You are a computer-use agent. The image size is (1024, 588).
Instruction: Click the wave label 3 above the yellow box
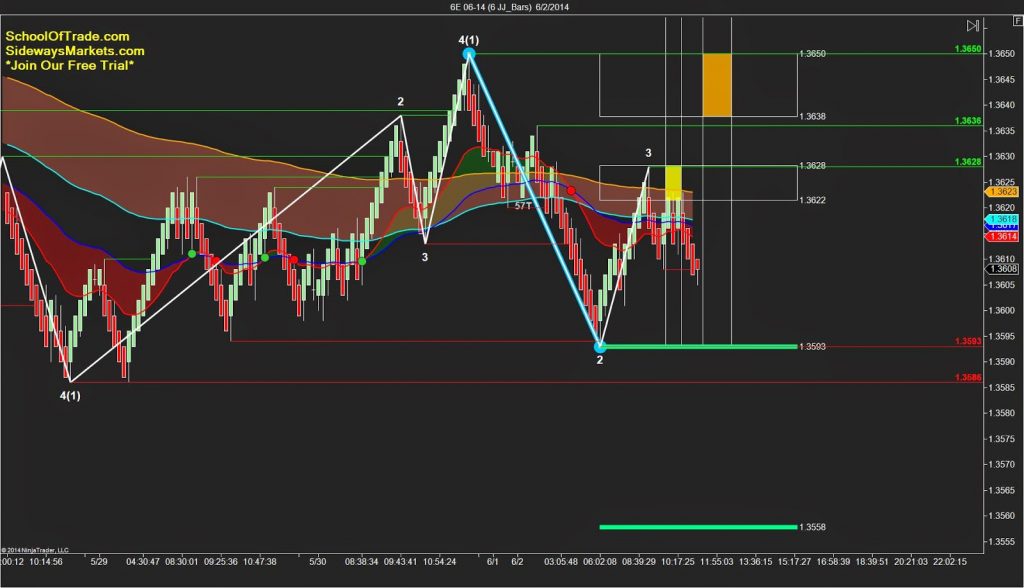point(648,153)
